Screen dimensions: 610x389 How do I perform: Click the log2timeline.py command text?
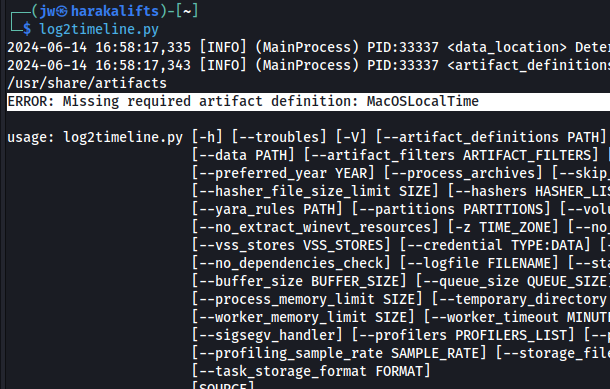[99, 30]
